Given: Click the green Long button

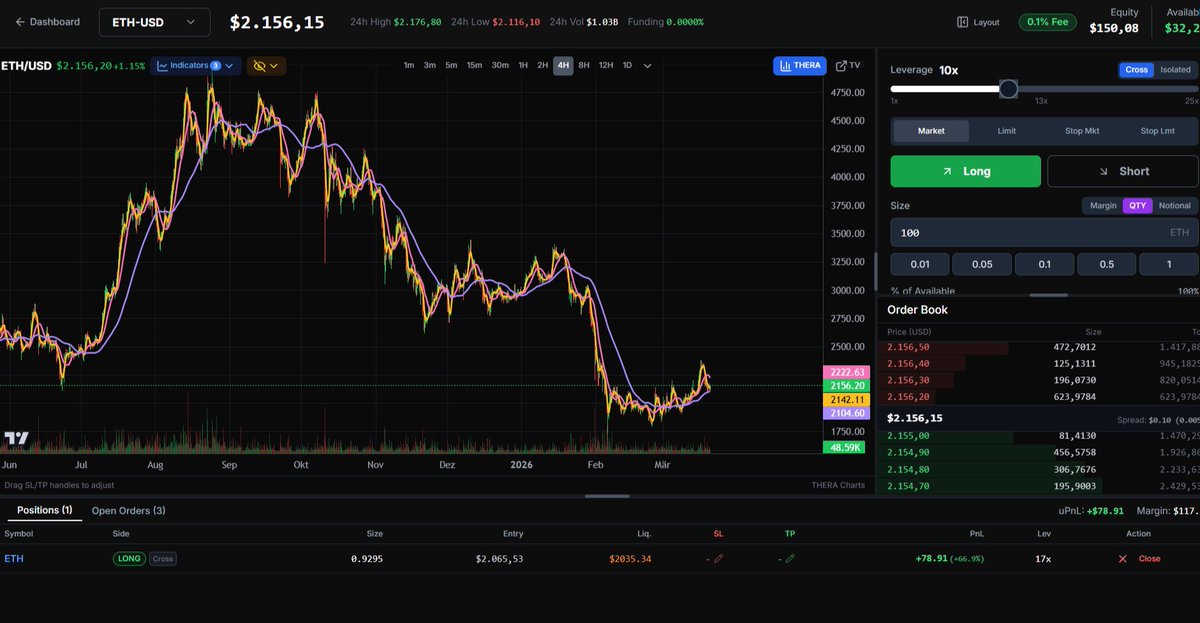Looking at the screenshot, I should tap(966, 171).
